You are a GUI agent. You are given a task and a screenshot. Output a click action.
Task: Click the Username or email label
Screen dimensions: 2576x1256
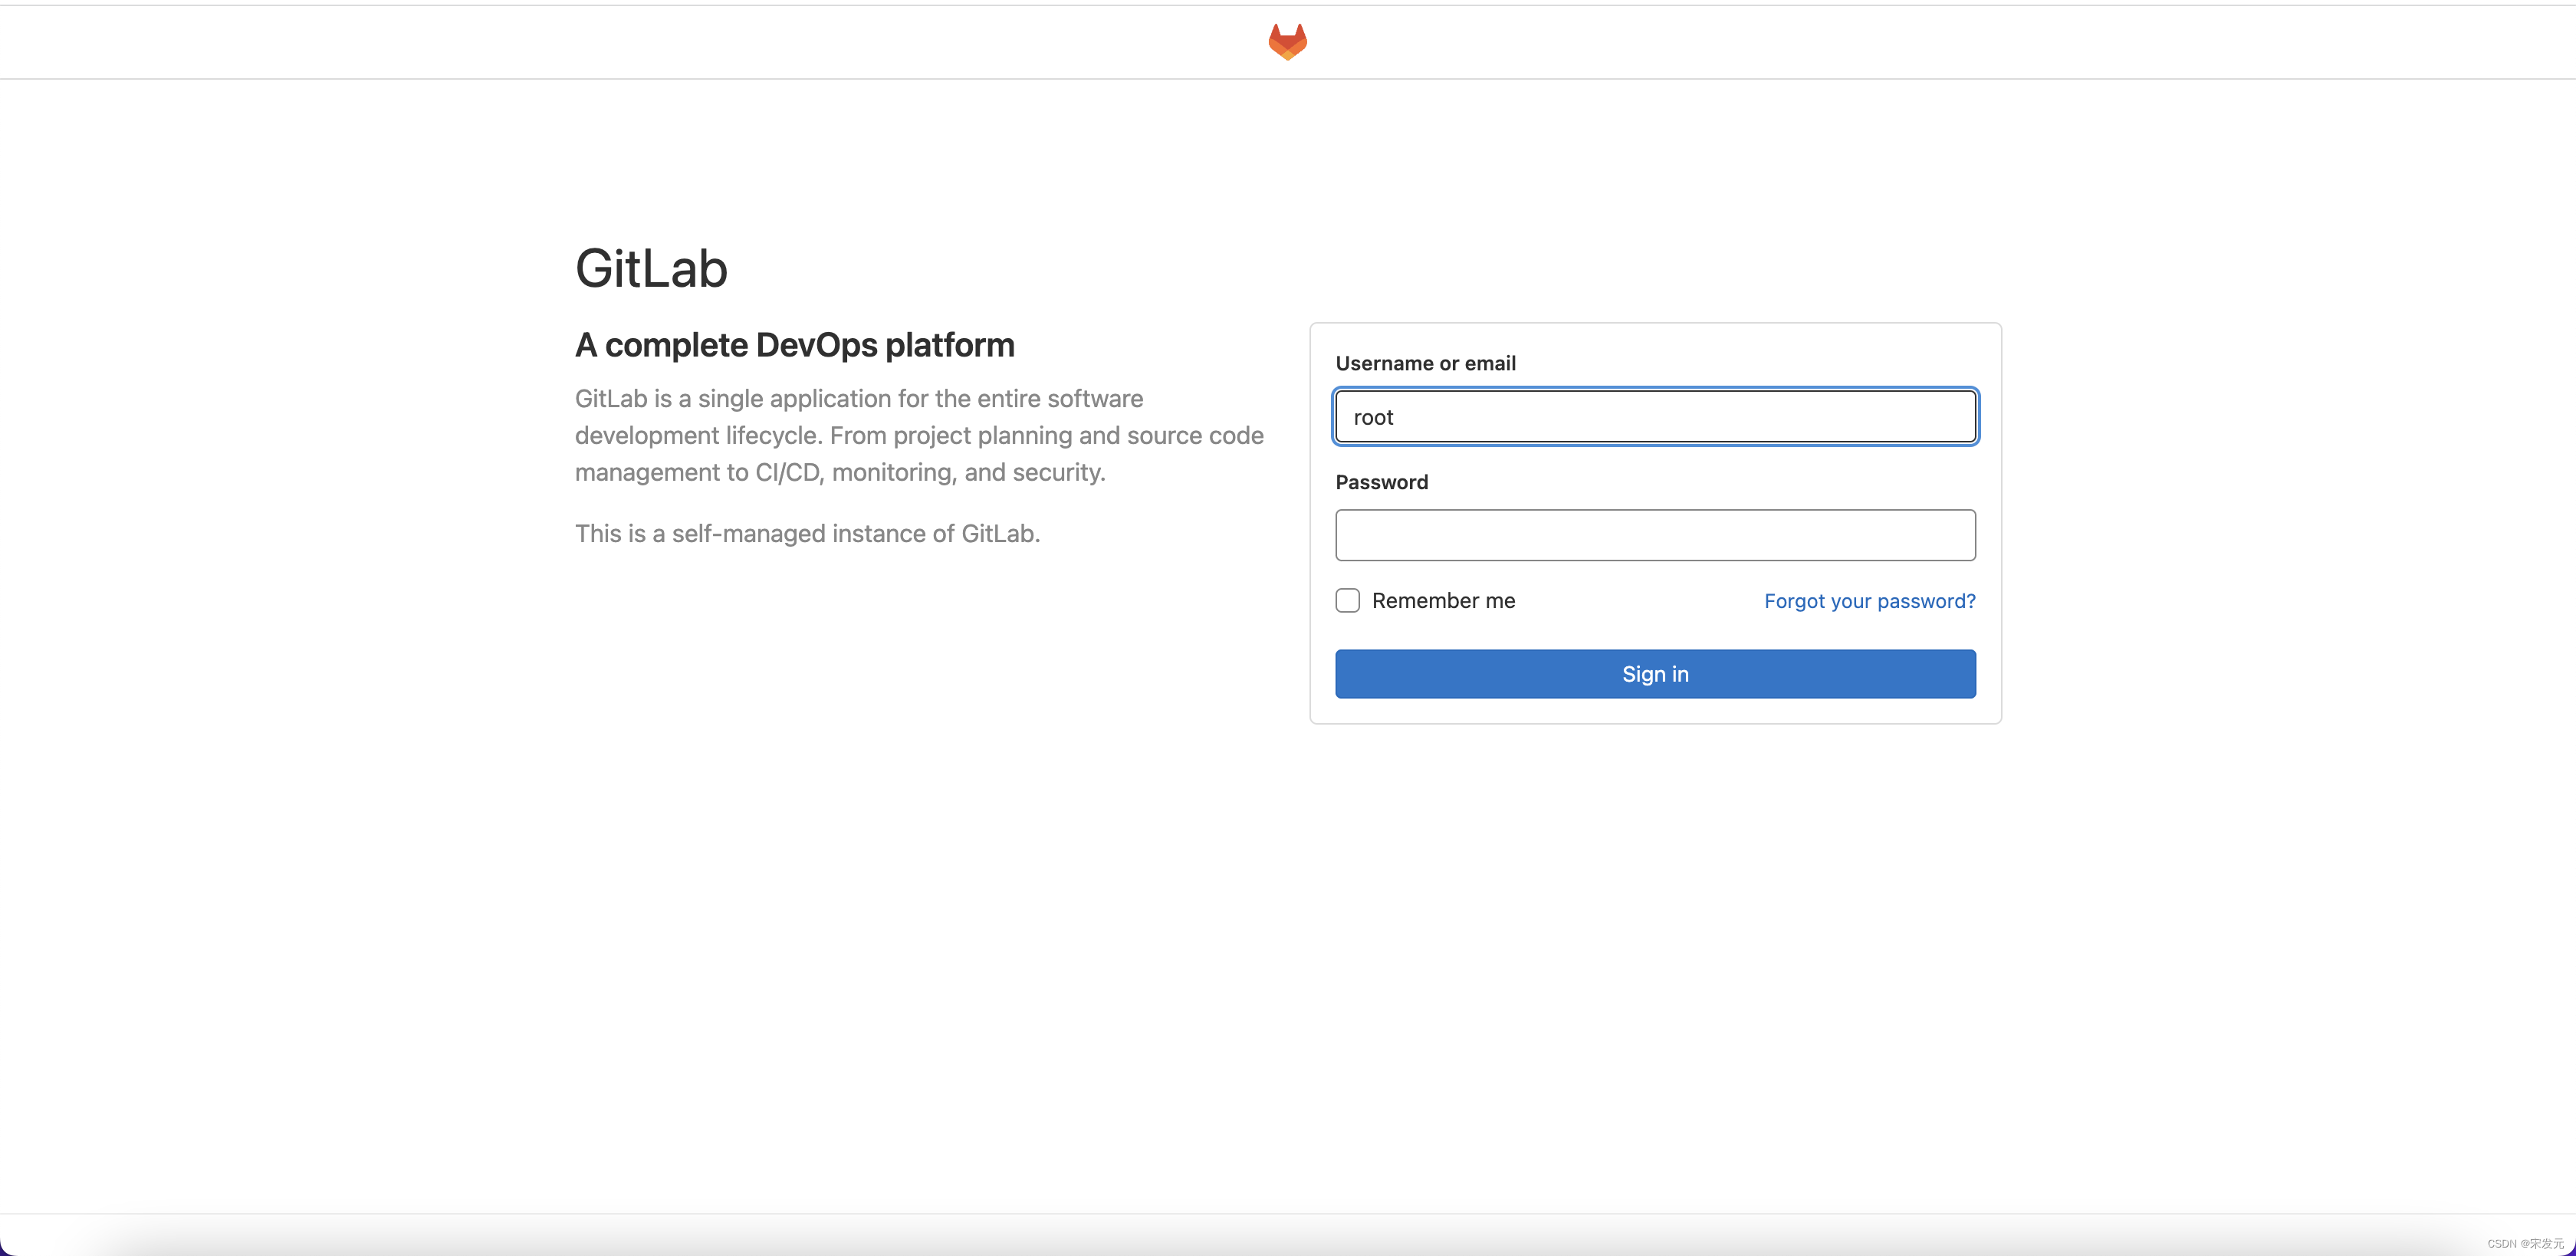(1425, 363)
